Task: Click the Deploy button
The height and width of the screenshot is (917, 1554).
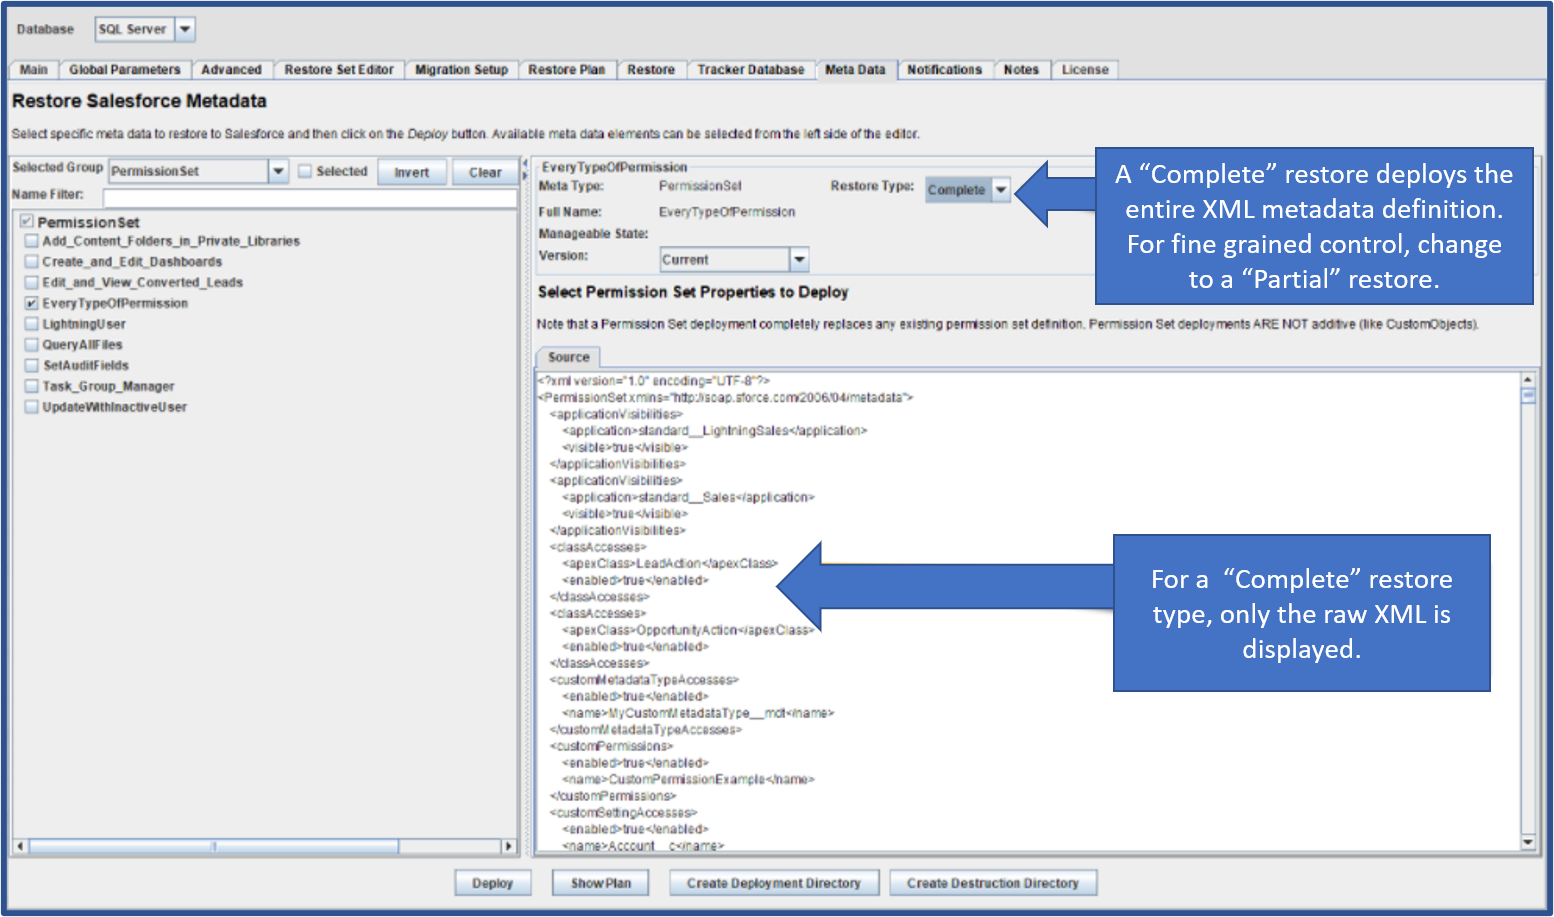Action: [492, 883]
